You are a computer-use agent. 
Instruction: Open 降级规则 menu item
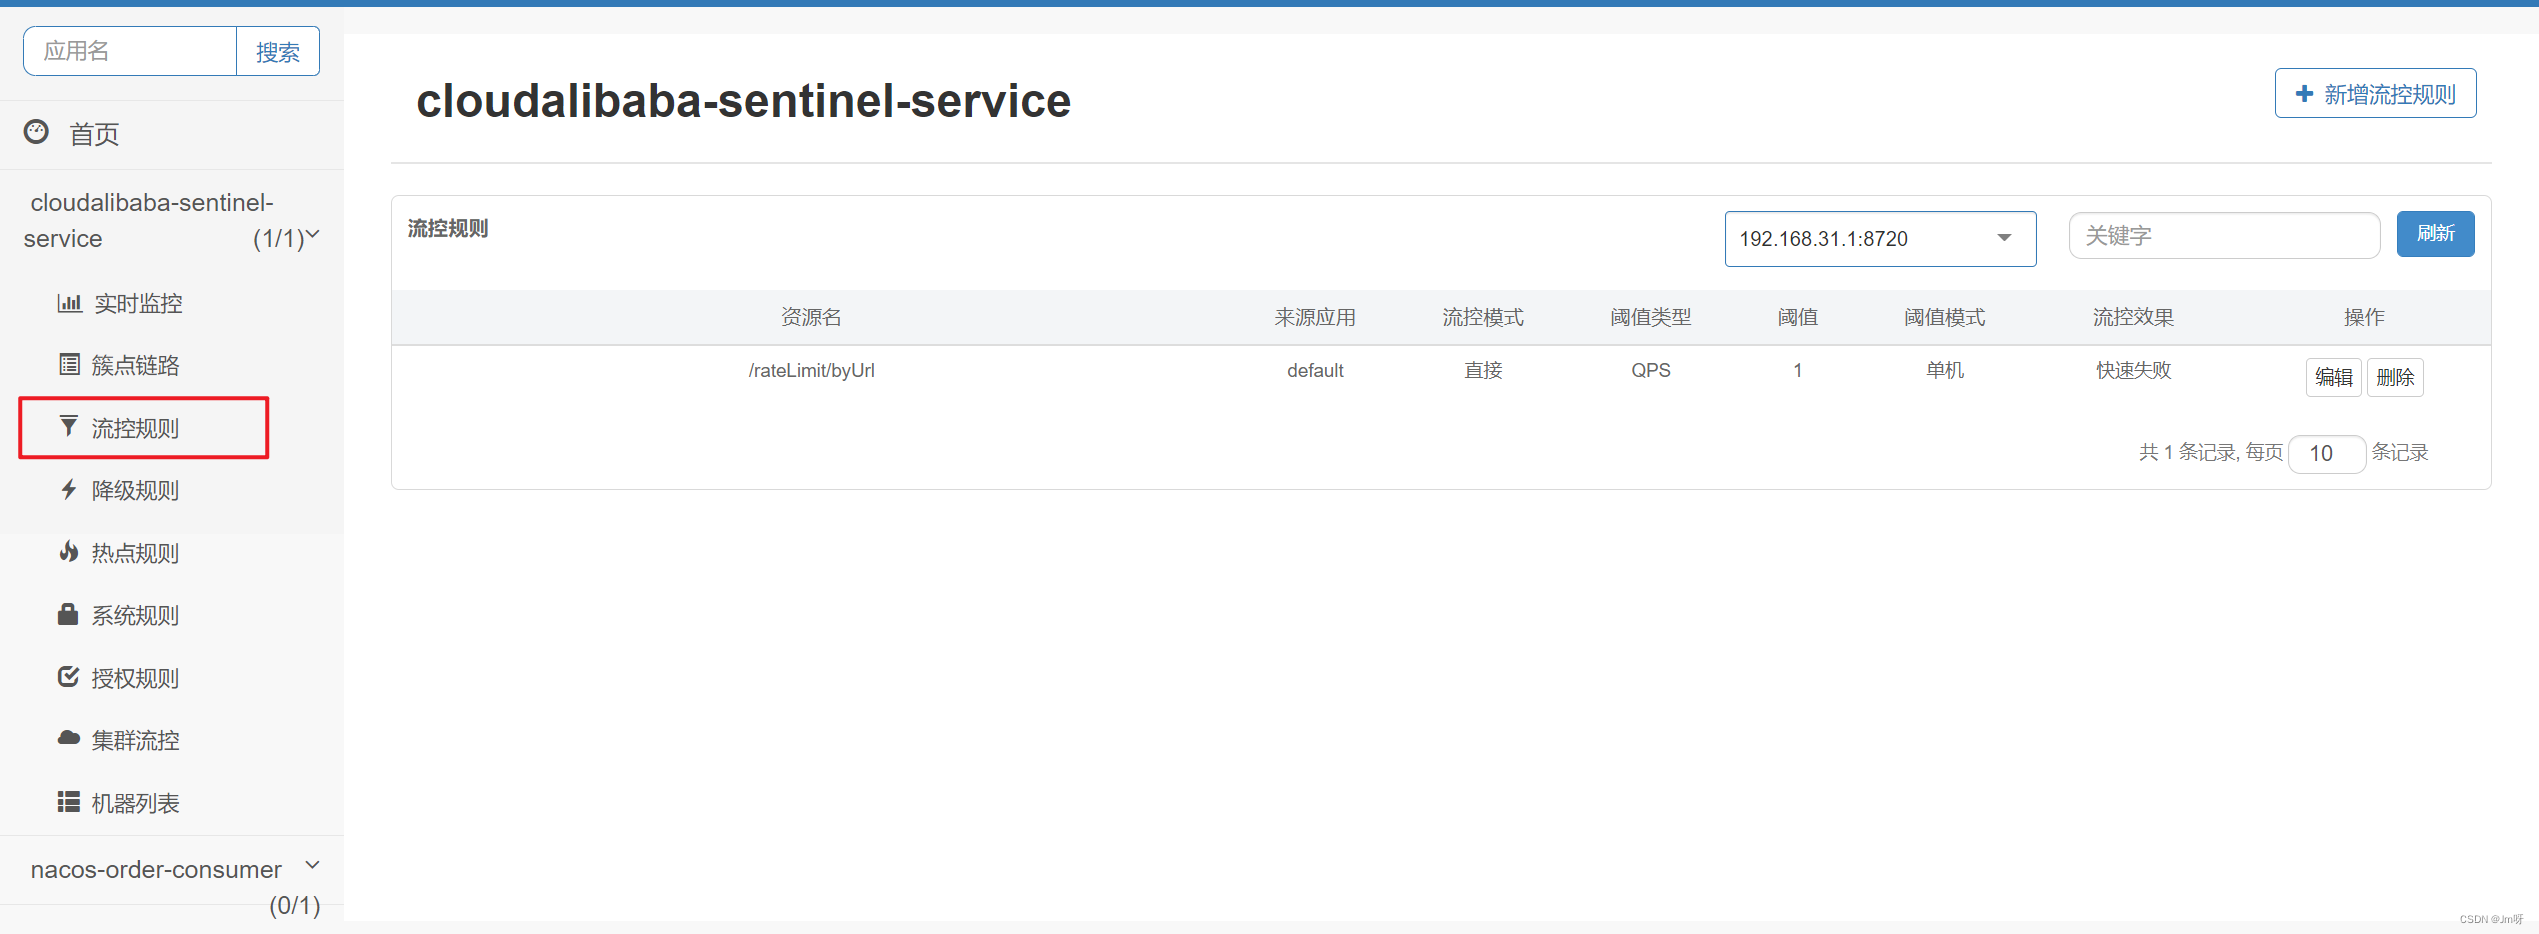[135, 491]
